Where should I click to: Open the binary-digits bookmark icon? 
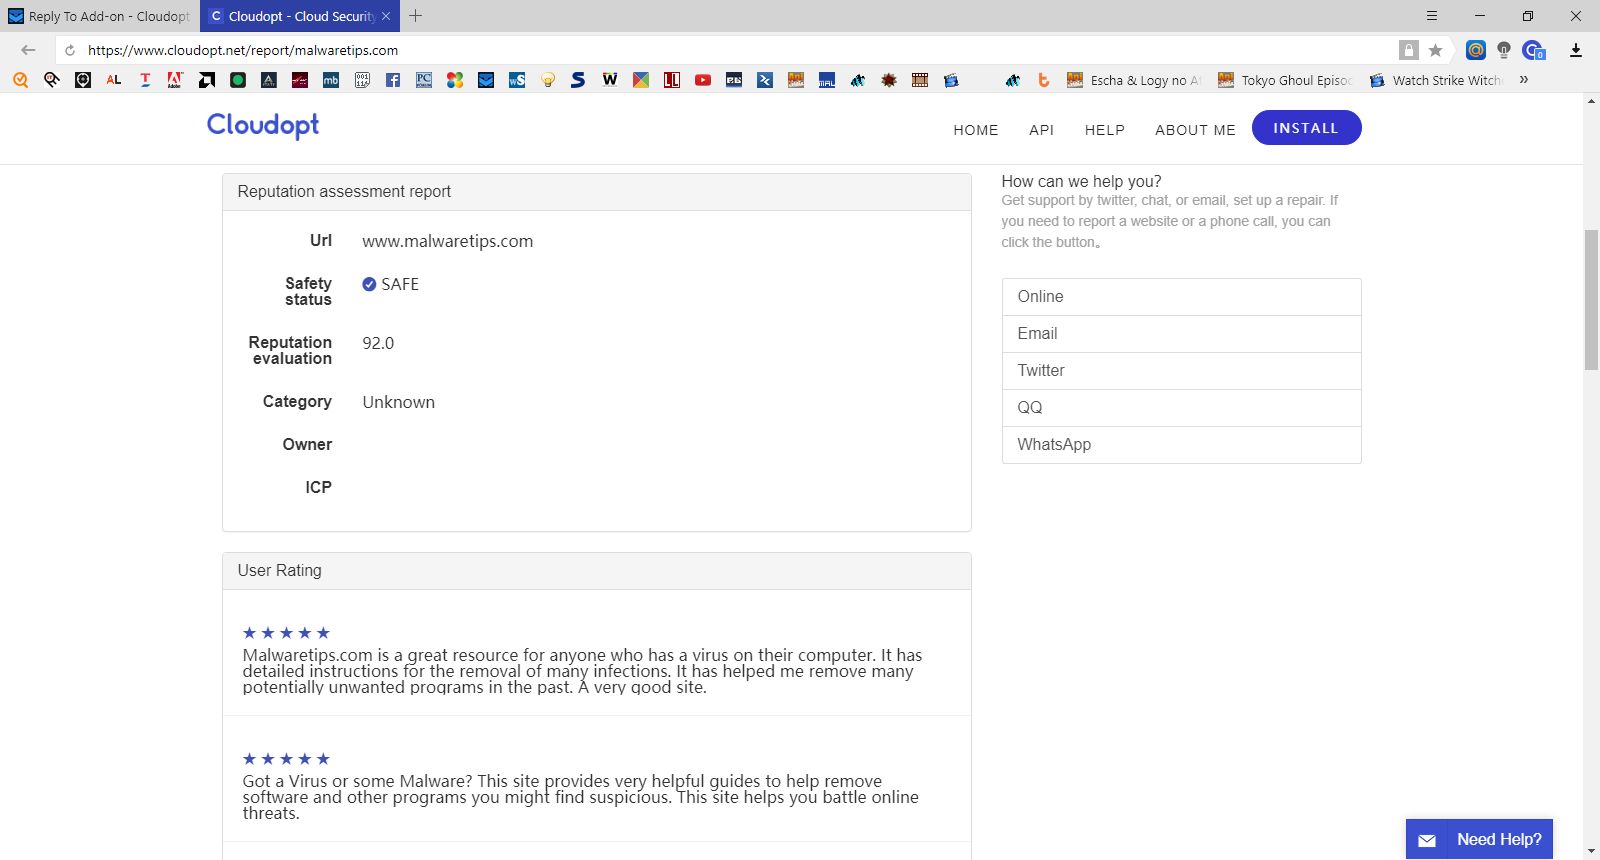pyautogui.click(x=362, y=80)
